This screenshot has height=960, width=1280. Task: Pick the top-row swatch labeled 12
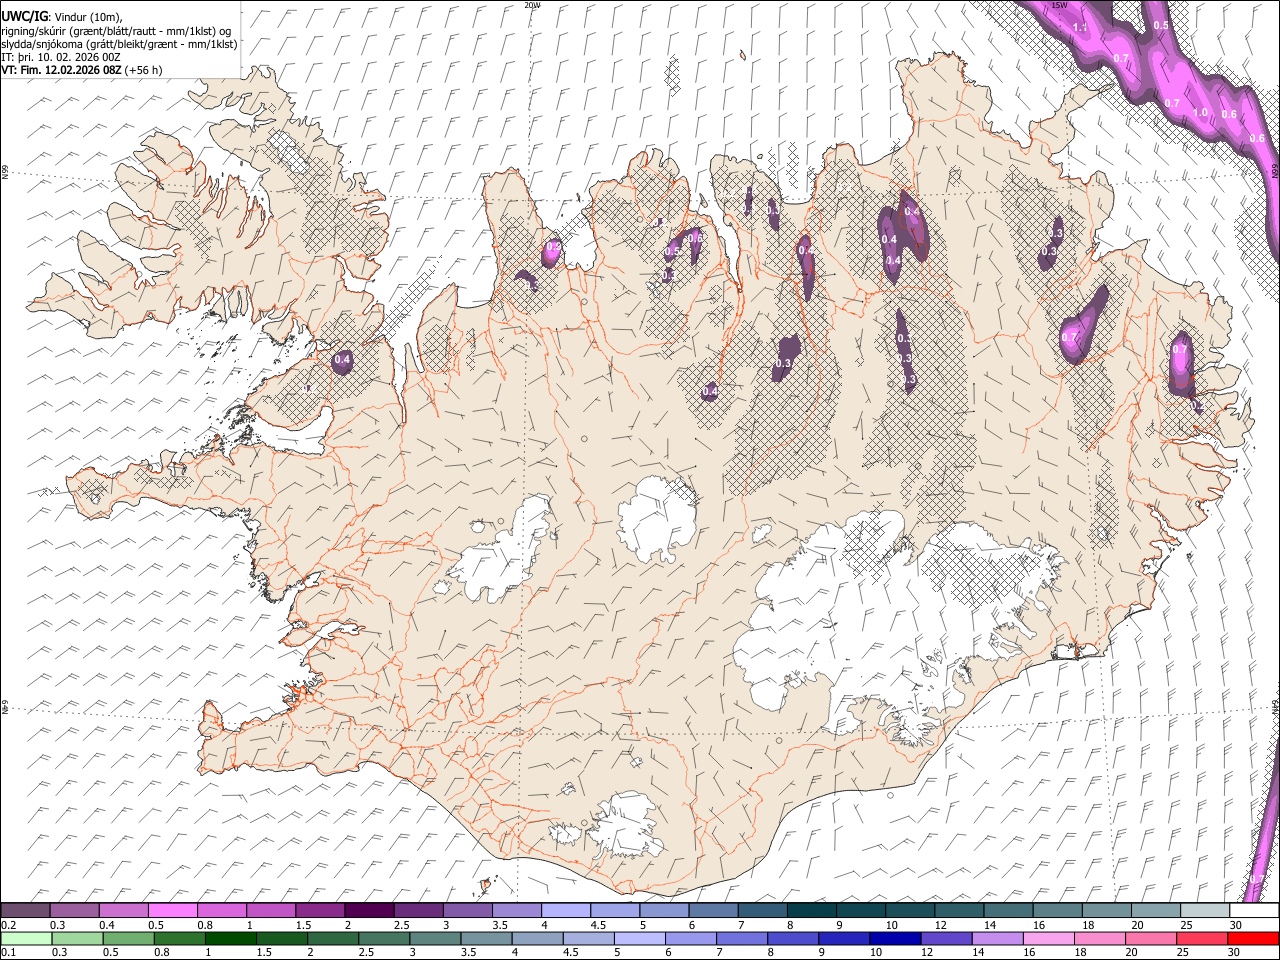click(x=957, y=910)
